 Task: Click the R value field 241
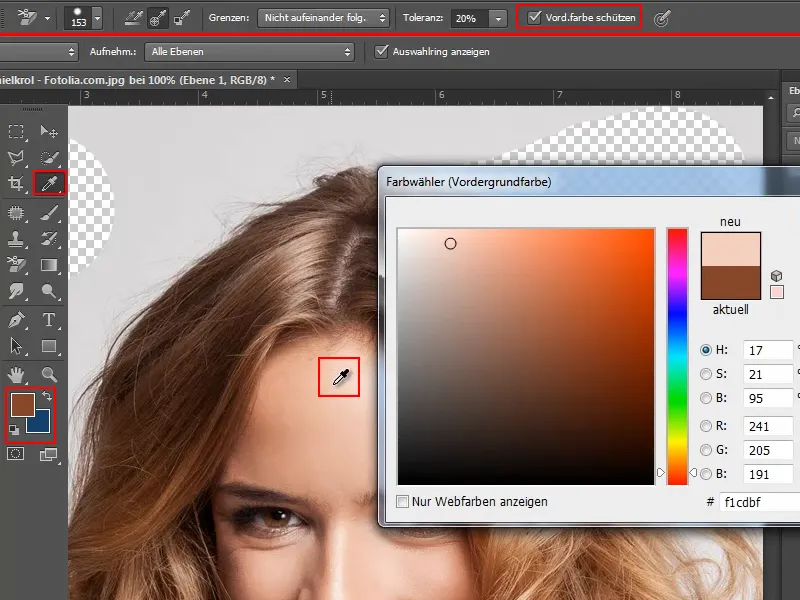tap(768, 427)
